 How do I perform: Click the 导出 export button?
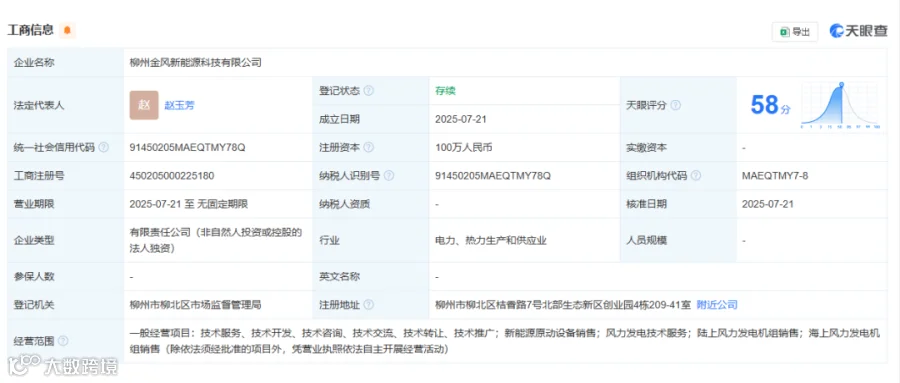point(794,32)
